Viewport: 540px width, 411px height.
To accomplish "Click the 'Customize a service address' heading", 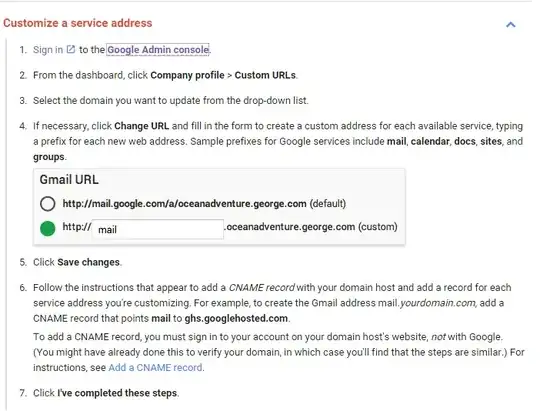I will point(77,23).
